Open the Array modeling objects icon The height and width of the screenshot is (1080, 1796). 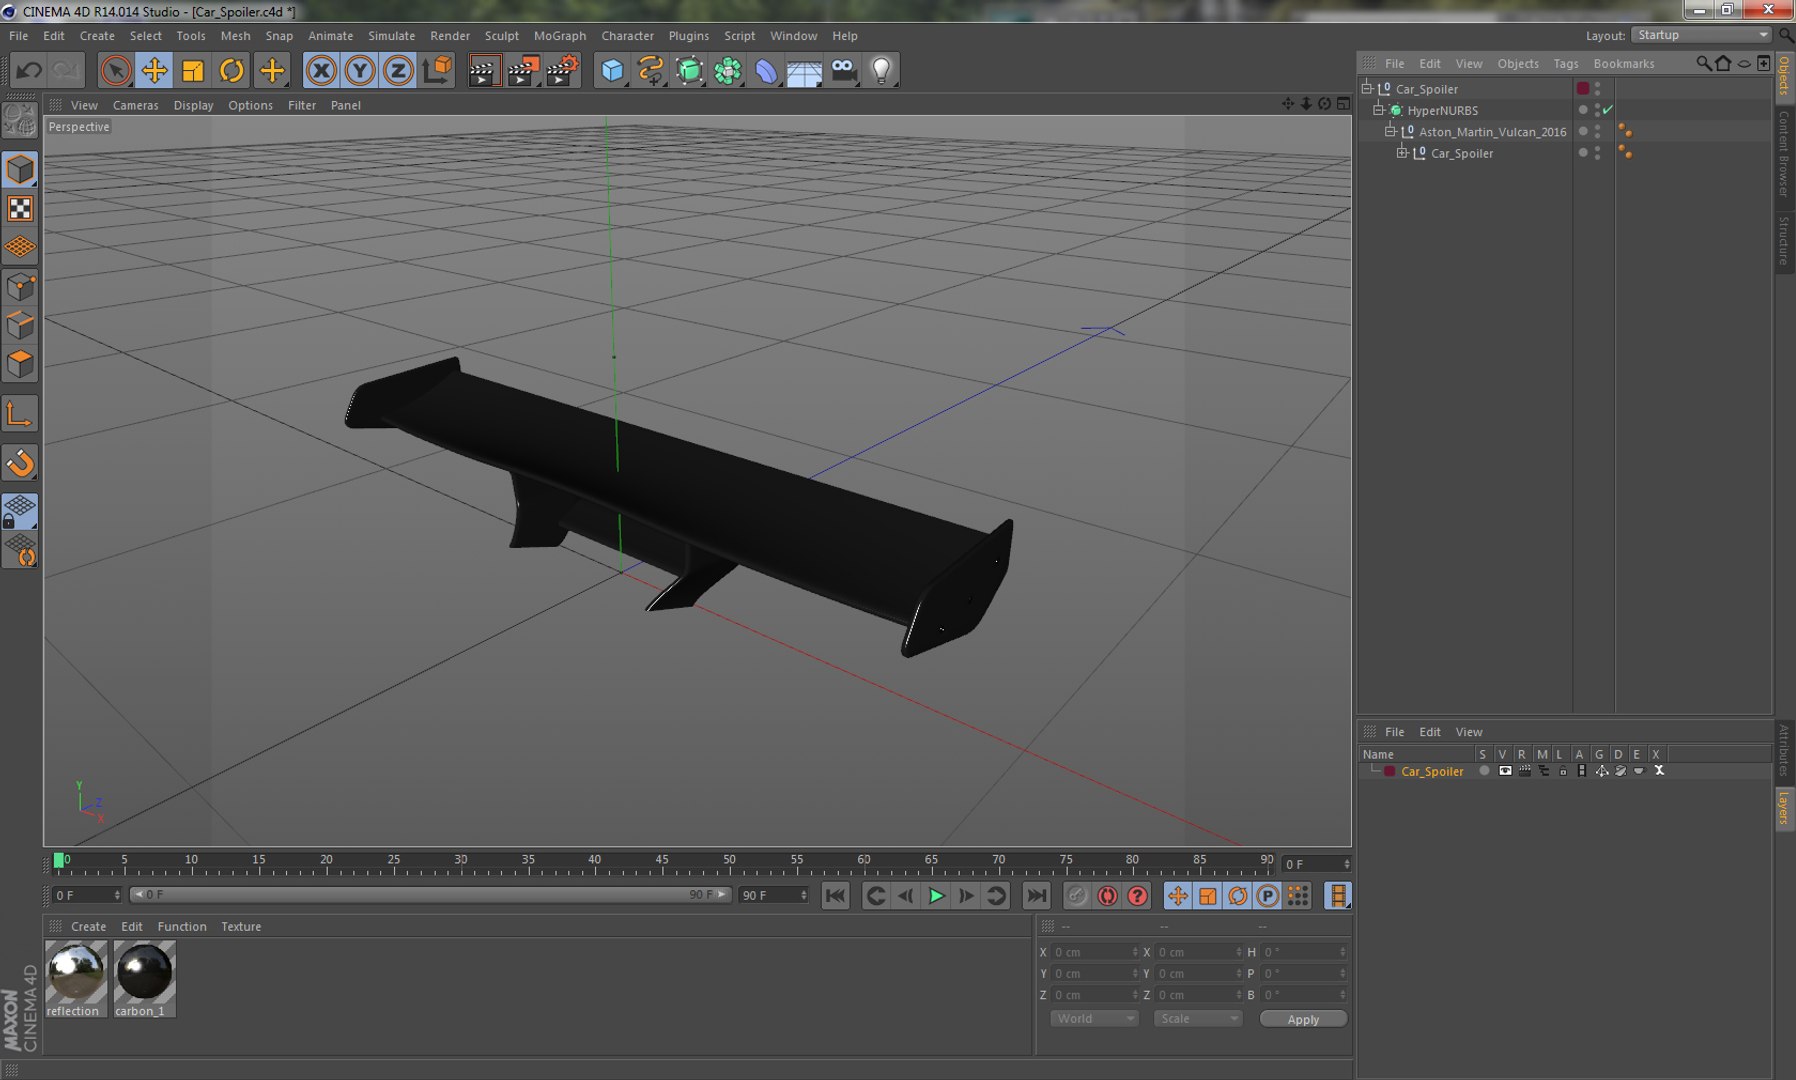728,70
